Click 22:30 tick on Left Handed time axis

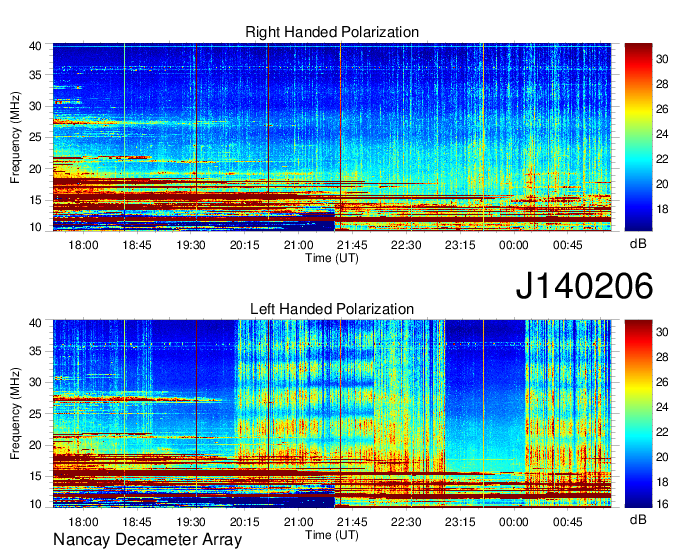click(406, 522)
